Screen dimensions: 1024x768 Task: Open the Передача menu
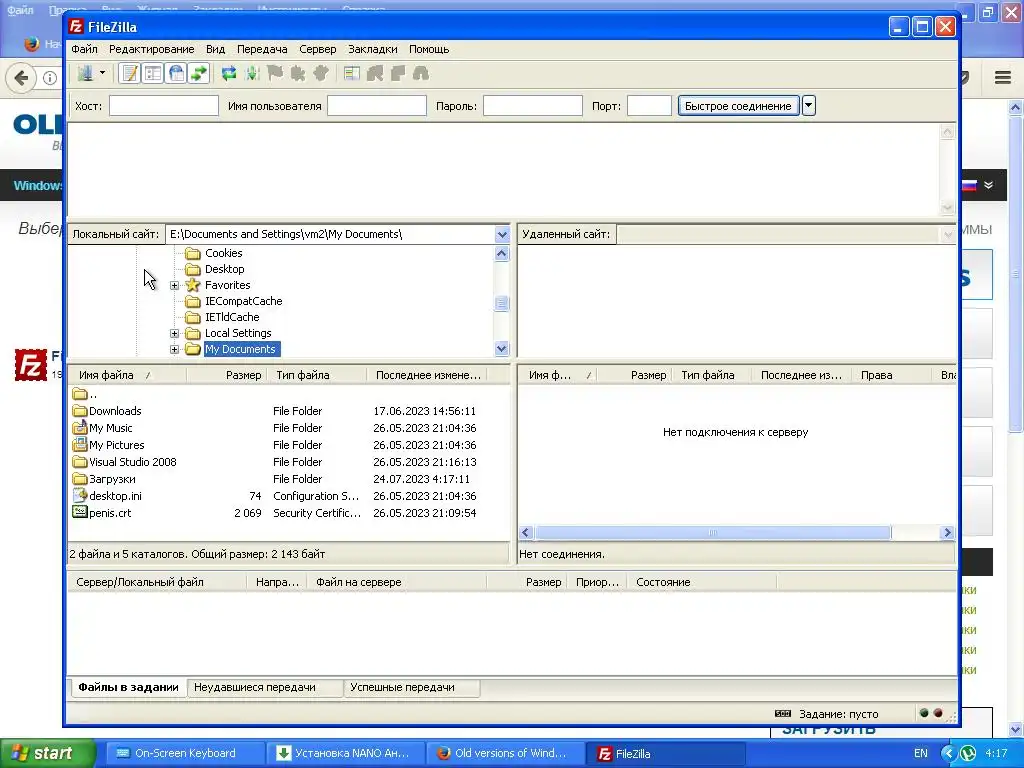click(x=262, y=49)
